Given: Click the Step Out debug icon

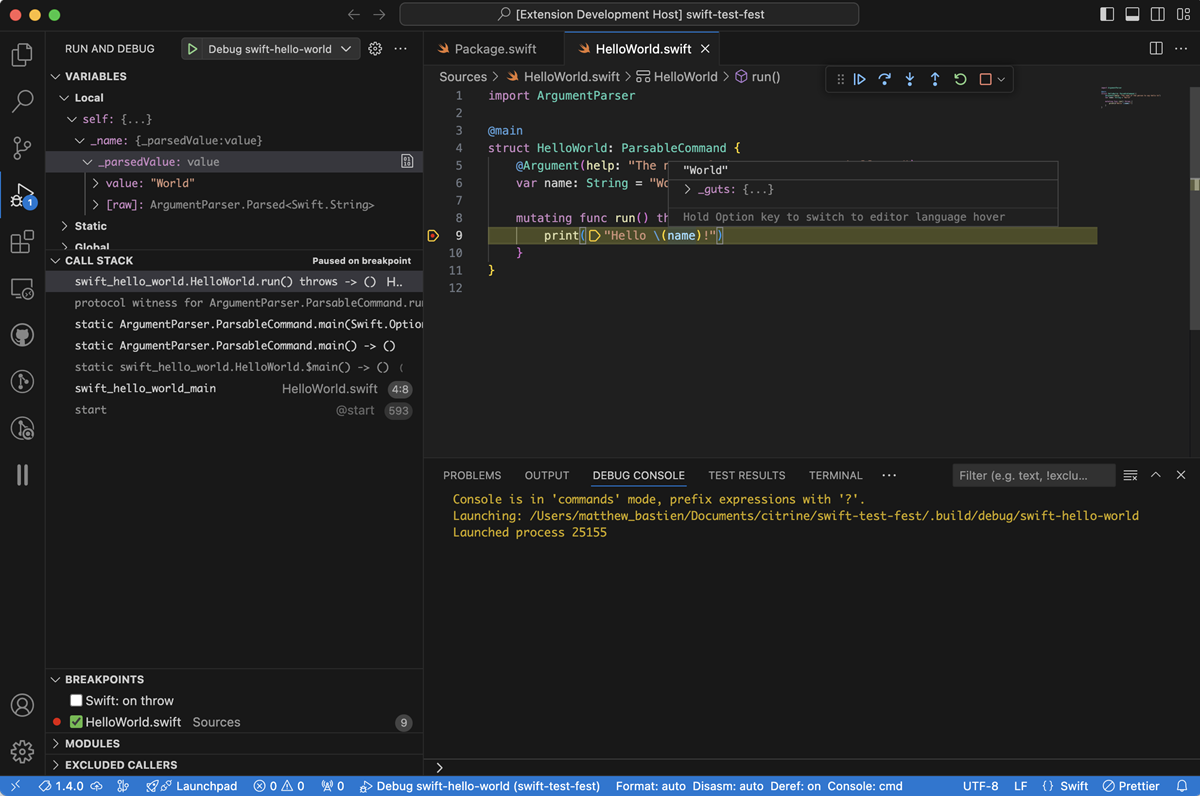Looking at the screenshot, I should pyautogui.click(x=934, y=78).
